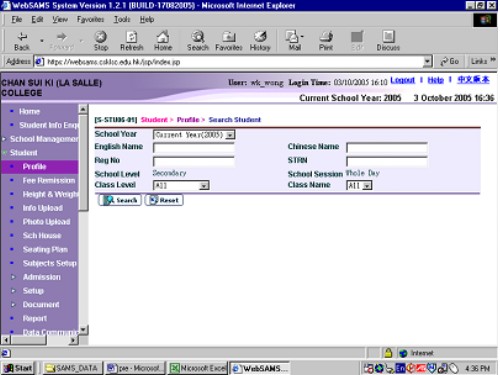Collapse the Student section in the sidebar
Screen dimensions: 500x375
[x=23, y=153]
